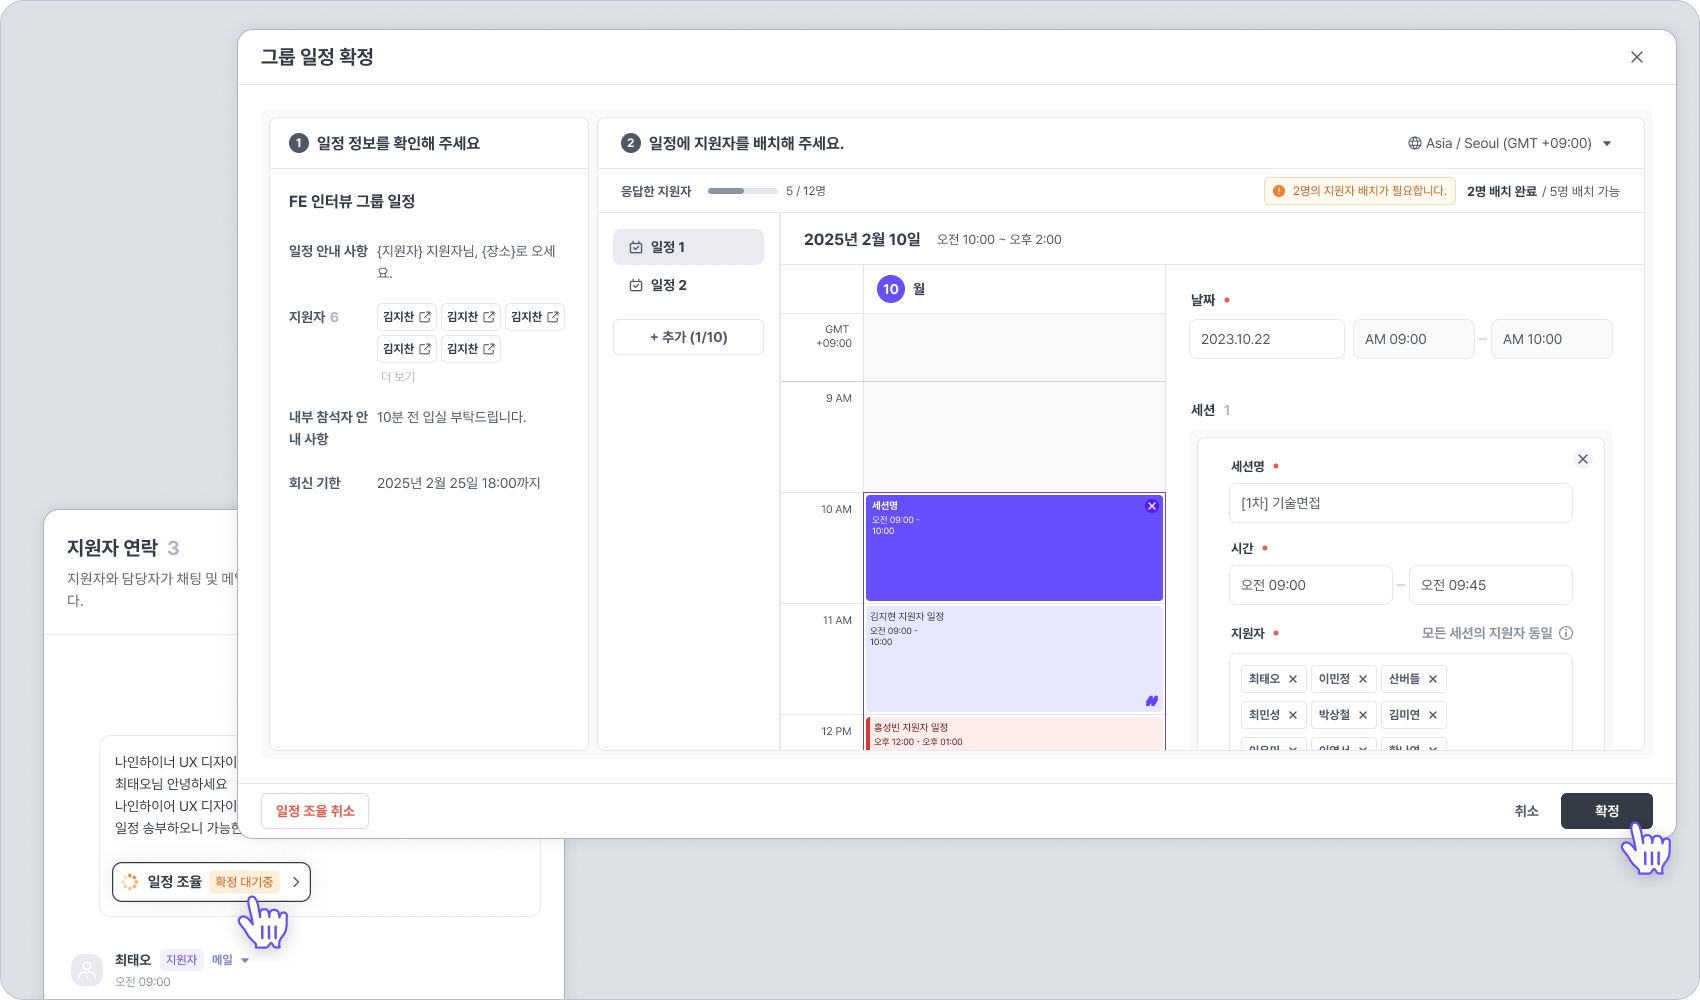The height and width of the screenshot is (1000, 1700).
Task: Remove applicant 최민성 from session
Action: coord(1293,715)
